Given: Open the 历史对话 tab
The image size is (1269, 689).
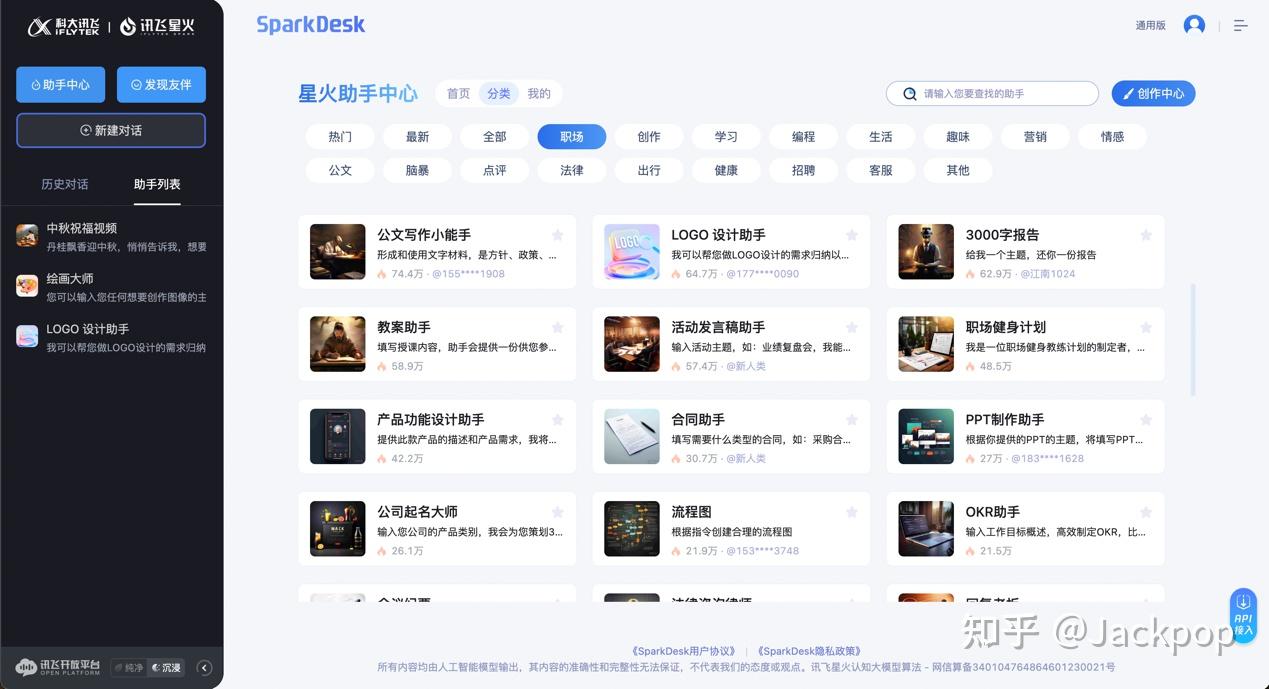Looking at the screenshot, I should [x=65, y=184].
